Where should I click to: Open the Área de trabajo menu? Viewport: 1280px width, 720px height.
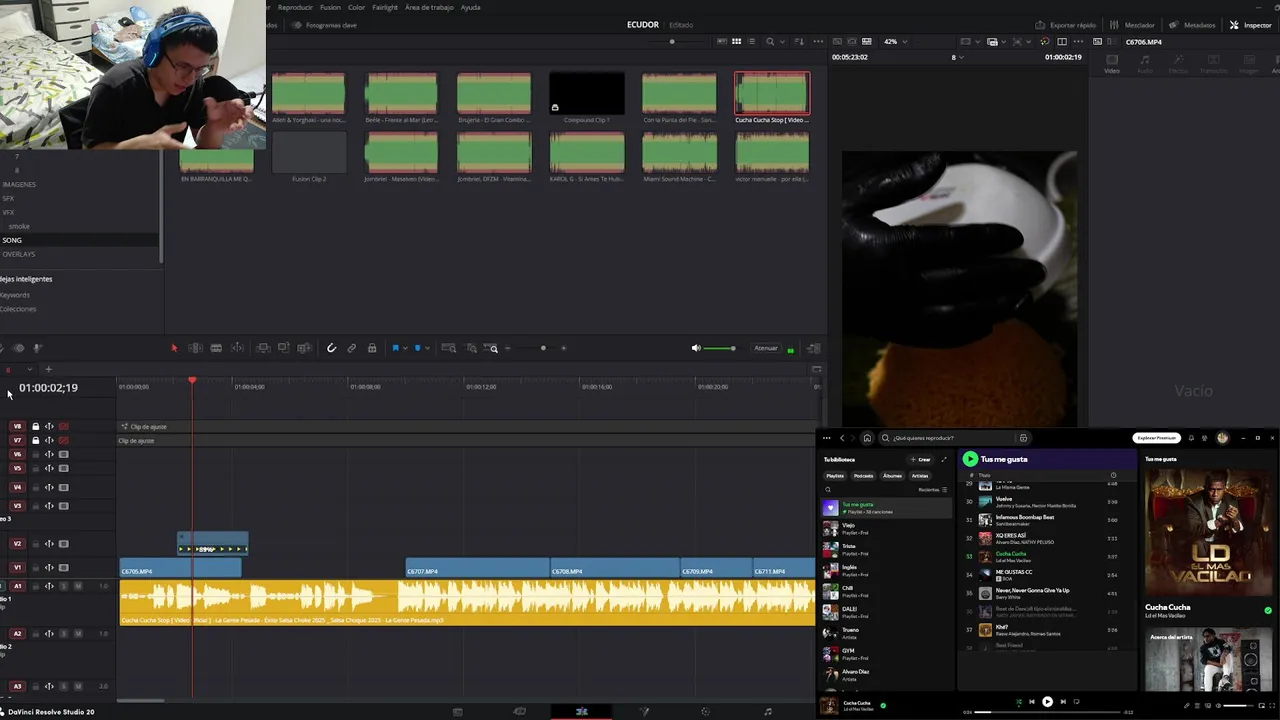(x=428, y=7)
